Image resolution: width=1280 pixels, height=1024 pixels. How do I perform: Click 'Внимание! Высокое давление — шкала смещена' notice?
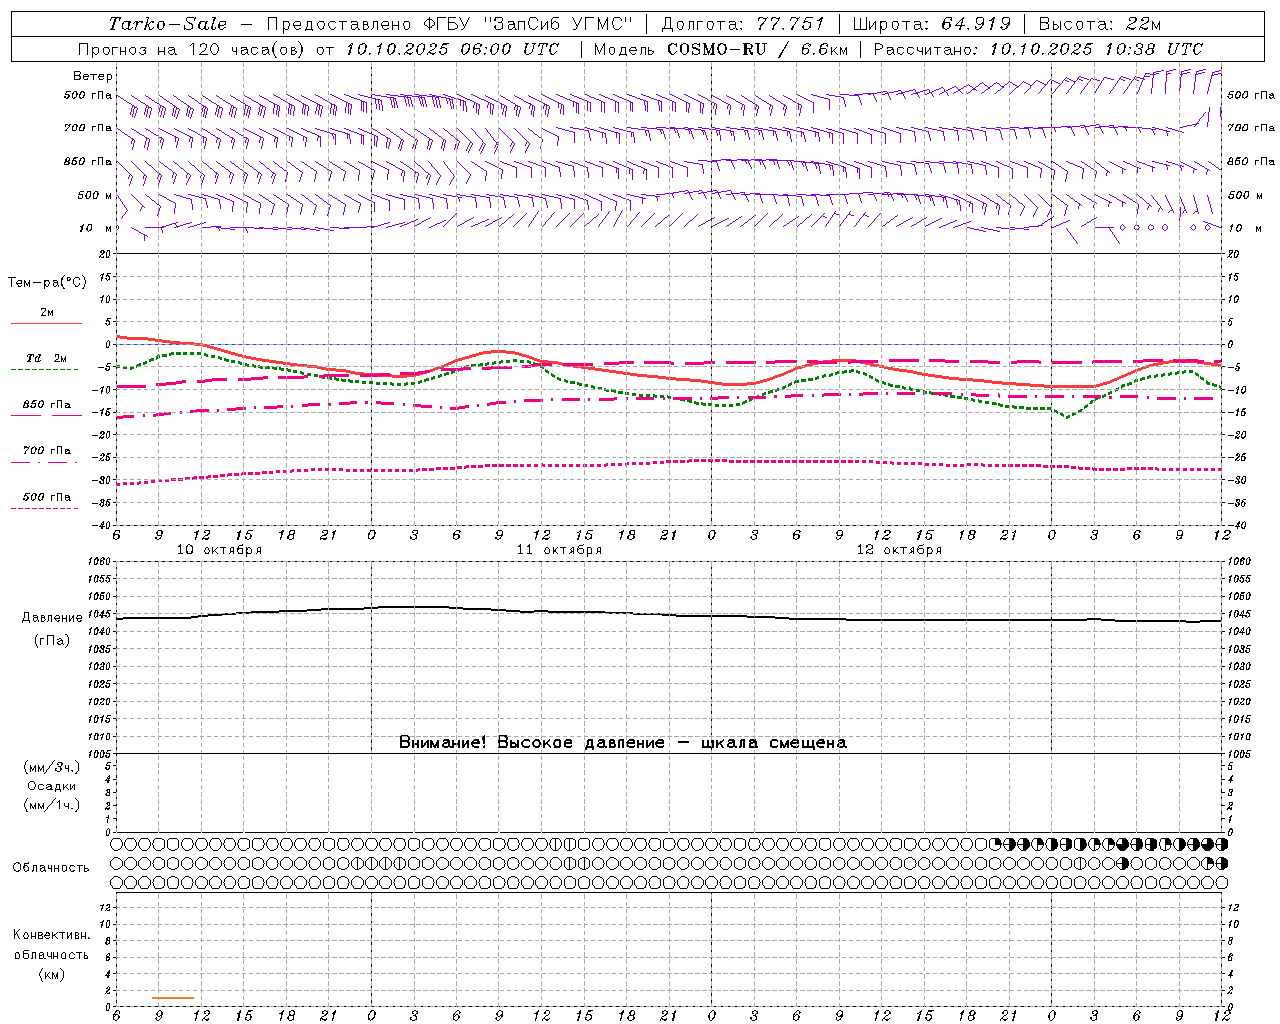click(622, 742)
